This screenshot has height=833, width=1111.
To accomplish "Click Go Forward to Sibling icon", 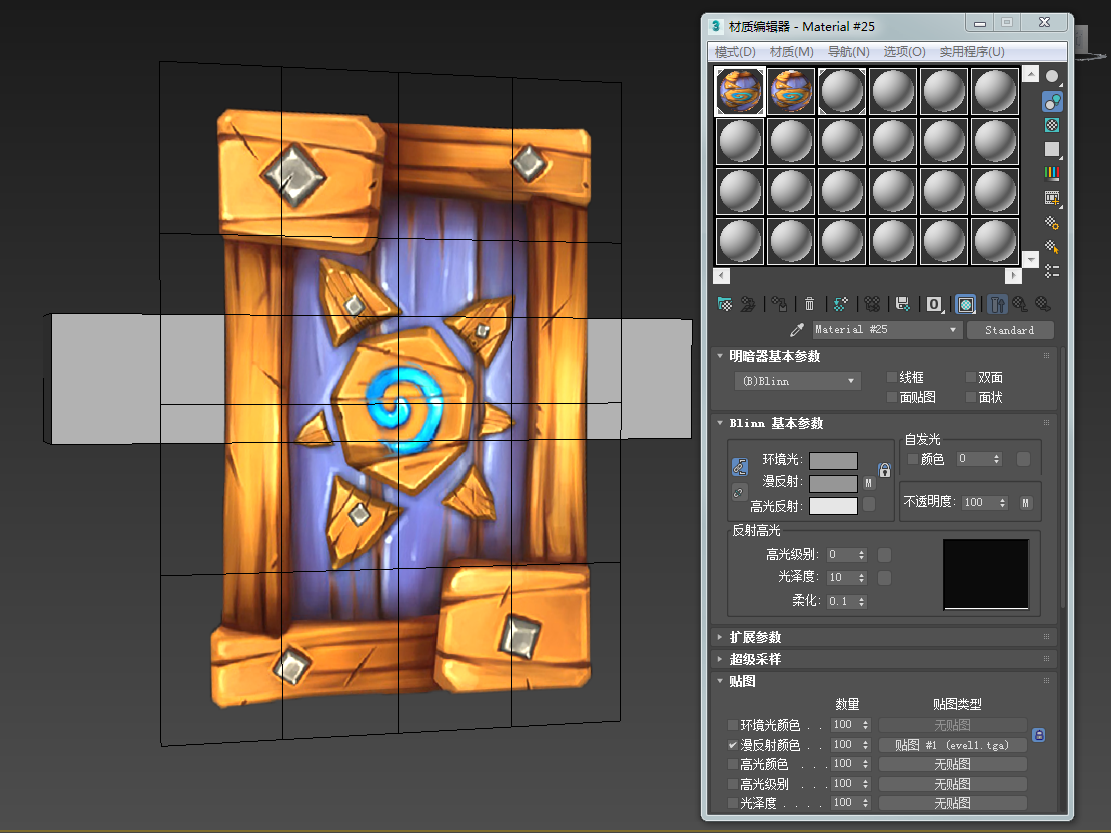I will pos(1043,305).
